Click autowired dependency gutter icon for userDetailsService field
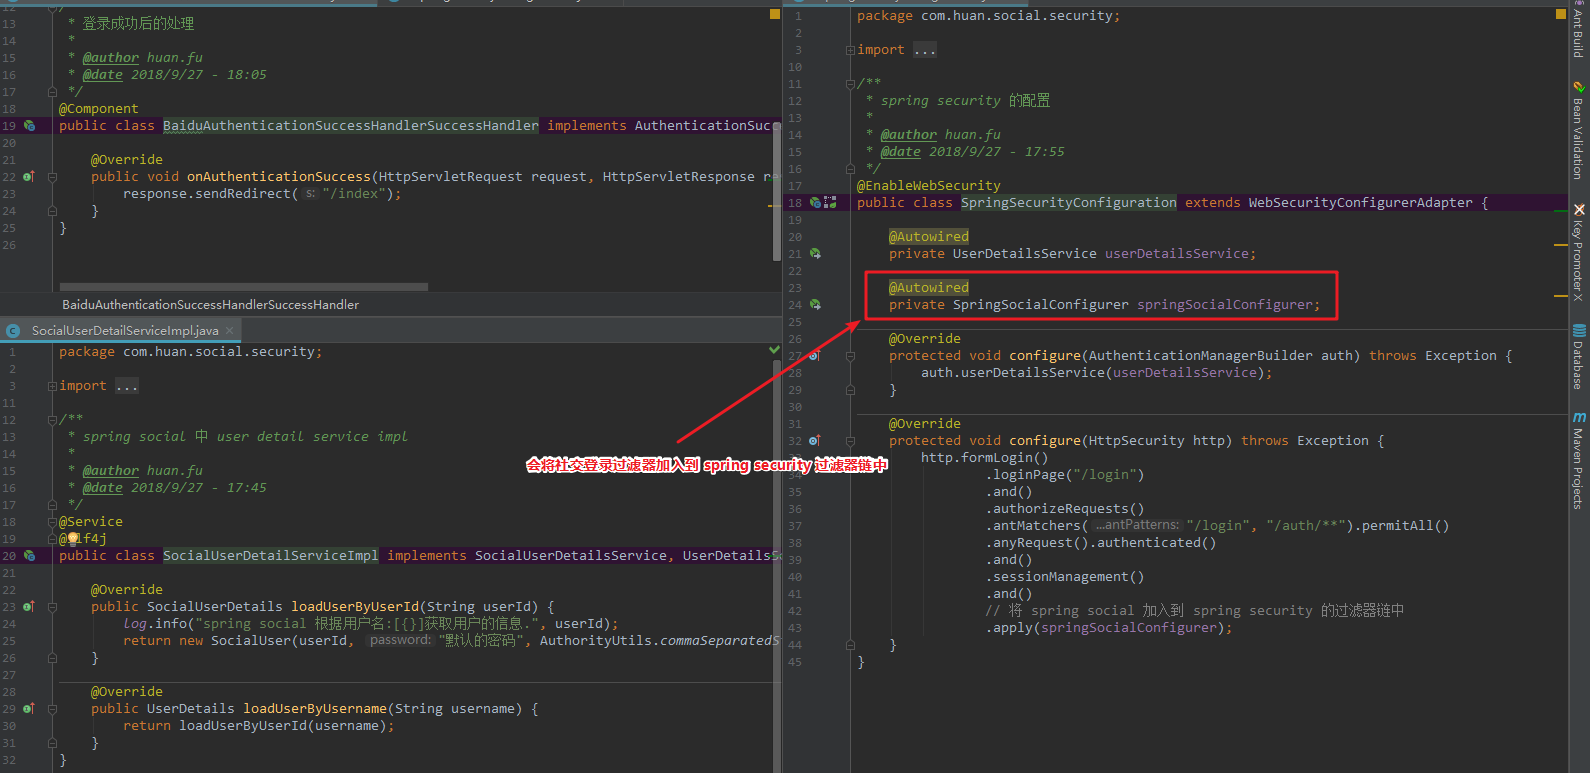Viewport: 1590px width, 773px height. [x=815, y=254]
